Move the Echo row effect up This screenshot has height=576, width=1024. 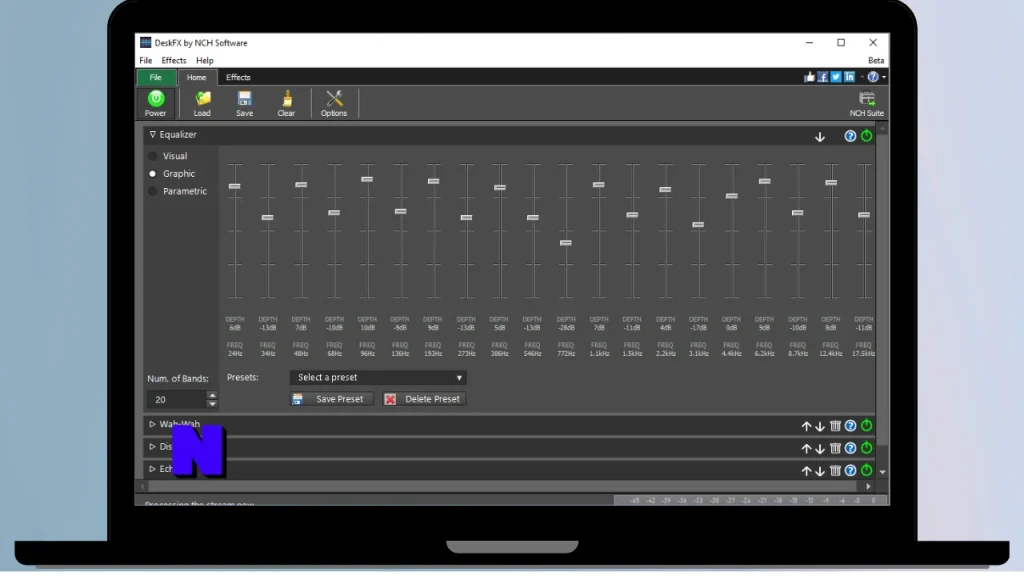pos(807,471)
